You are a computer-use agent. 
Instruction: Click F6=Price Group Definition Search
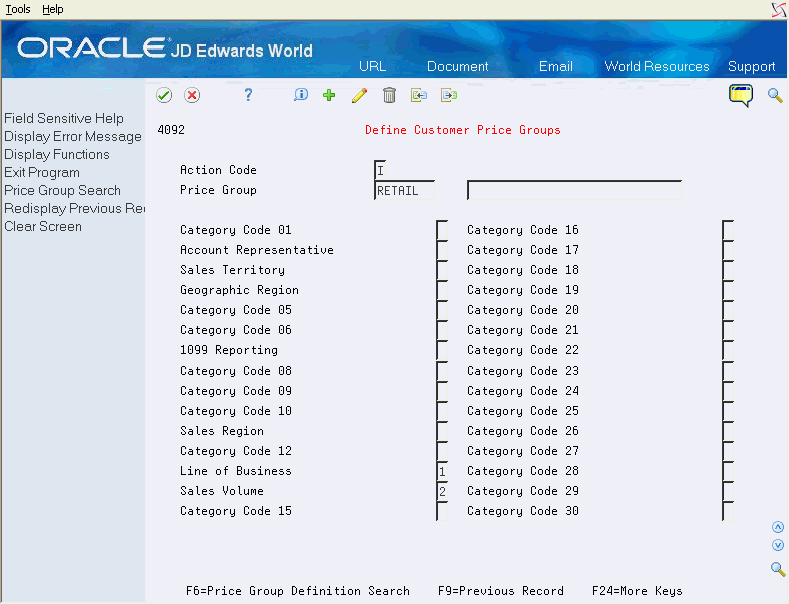click(x=298, y=591)
